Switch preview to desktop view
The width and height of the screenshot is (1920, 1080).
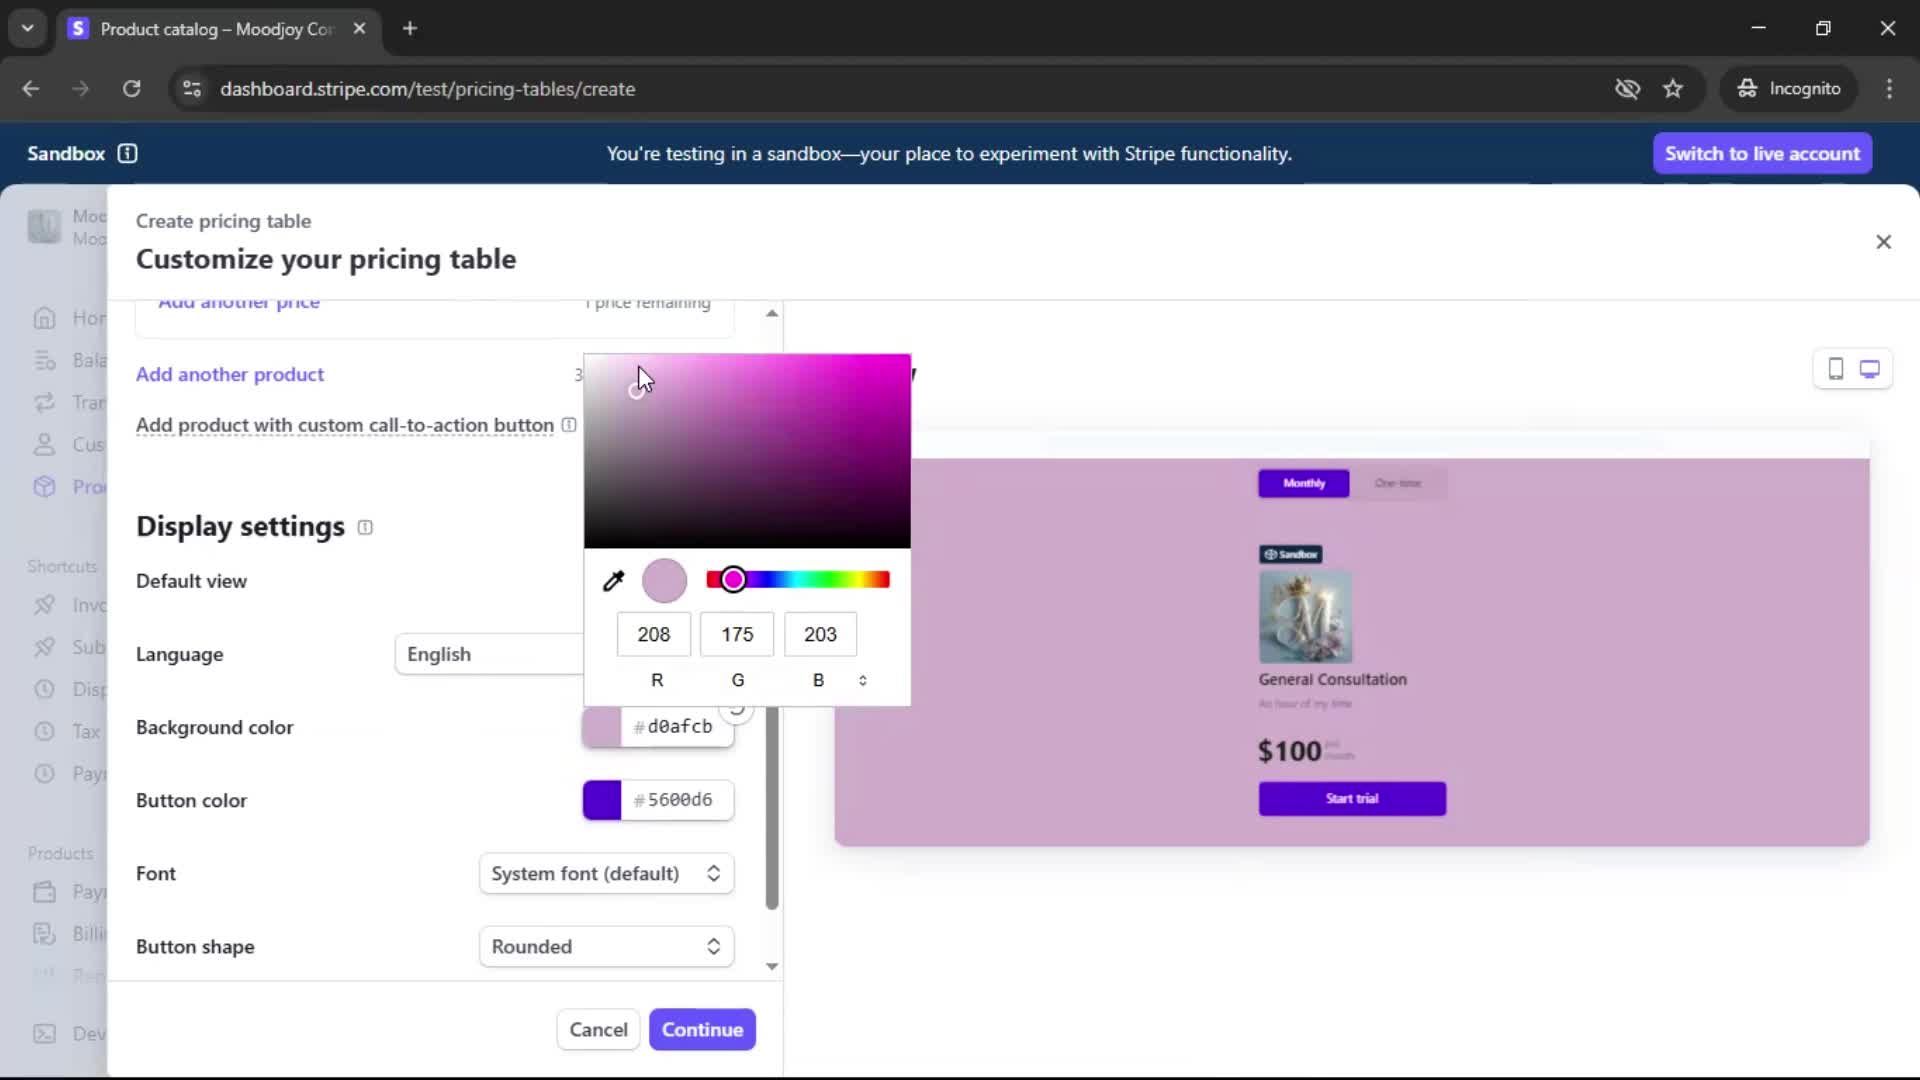[1869, 369]
